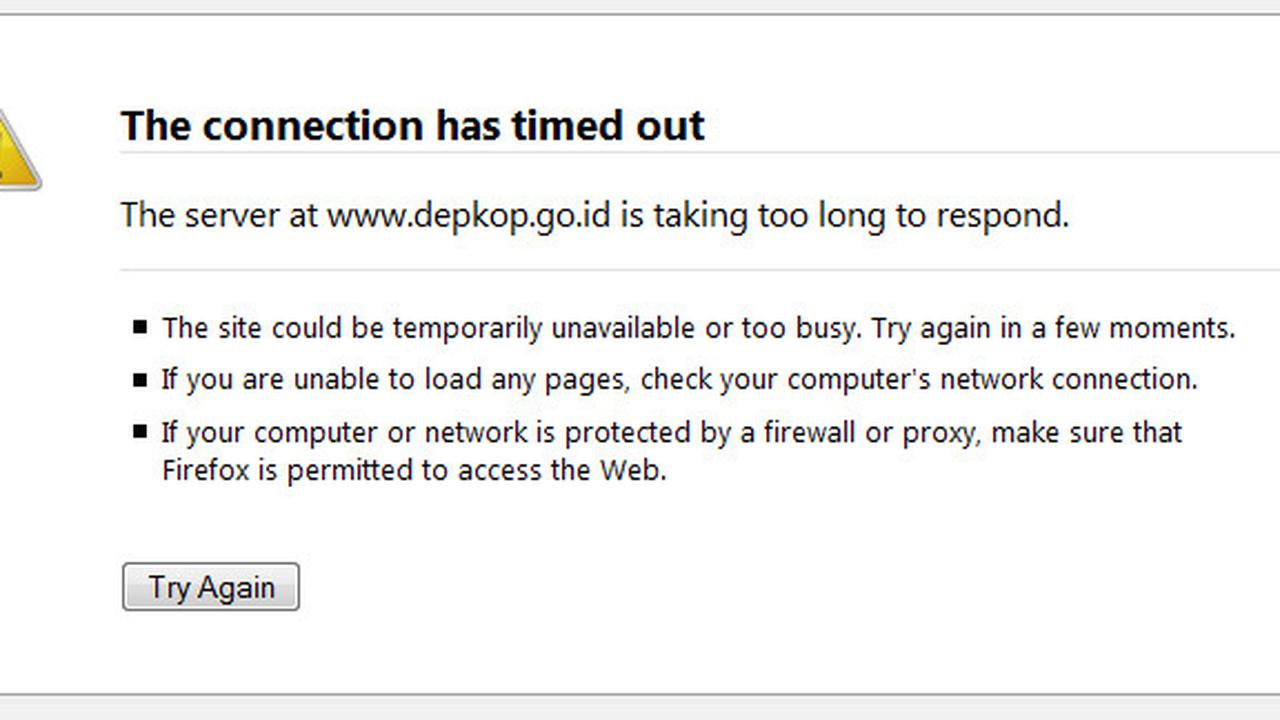Click the first bullet square marker
Screen dimensions: 1280x720
click(139, 327)
